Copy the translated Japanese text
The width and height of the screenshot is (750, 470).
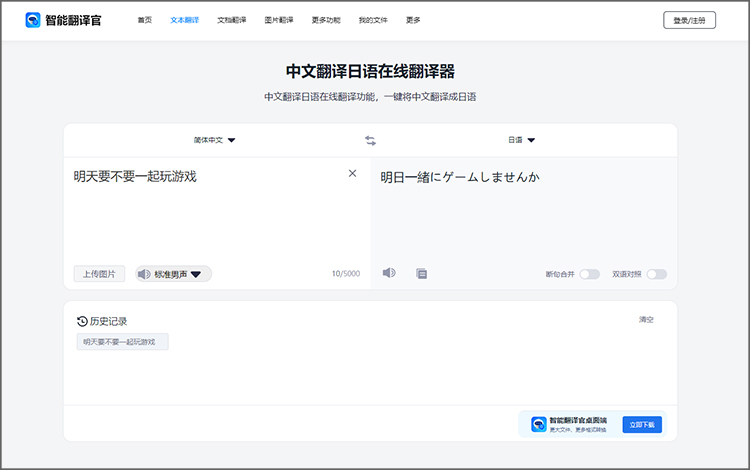(422, 273)
